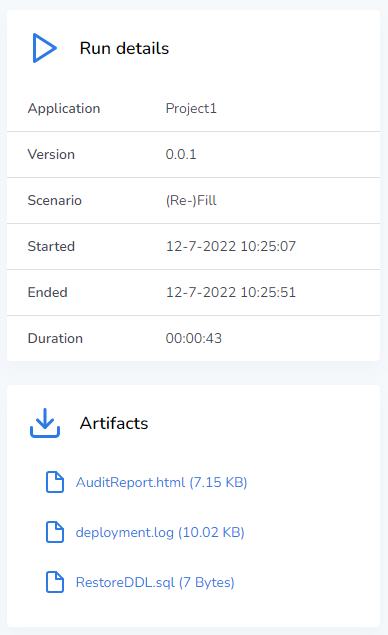Click the Version row label

tap(51, 154)
